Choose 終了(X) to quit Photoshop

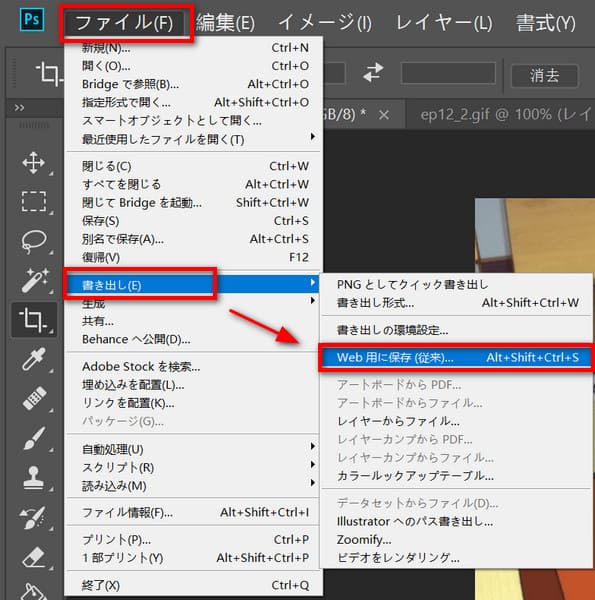click(x=195, y=585)
